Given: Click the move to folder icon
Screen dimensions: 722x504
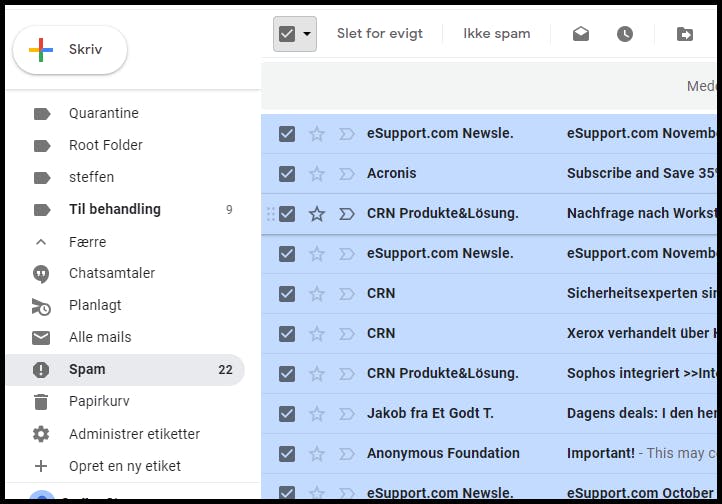Looking at the screenshot, I should [685, 34].
